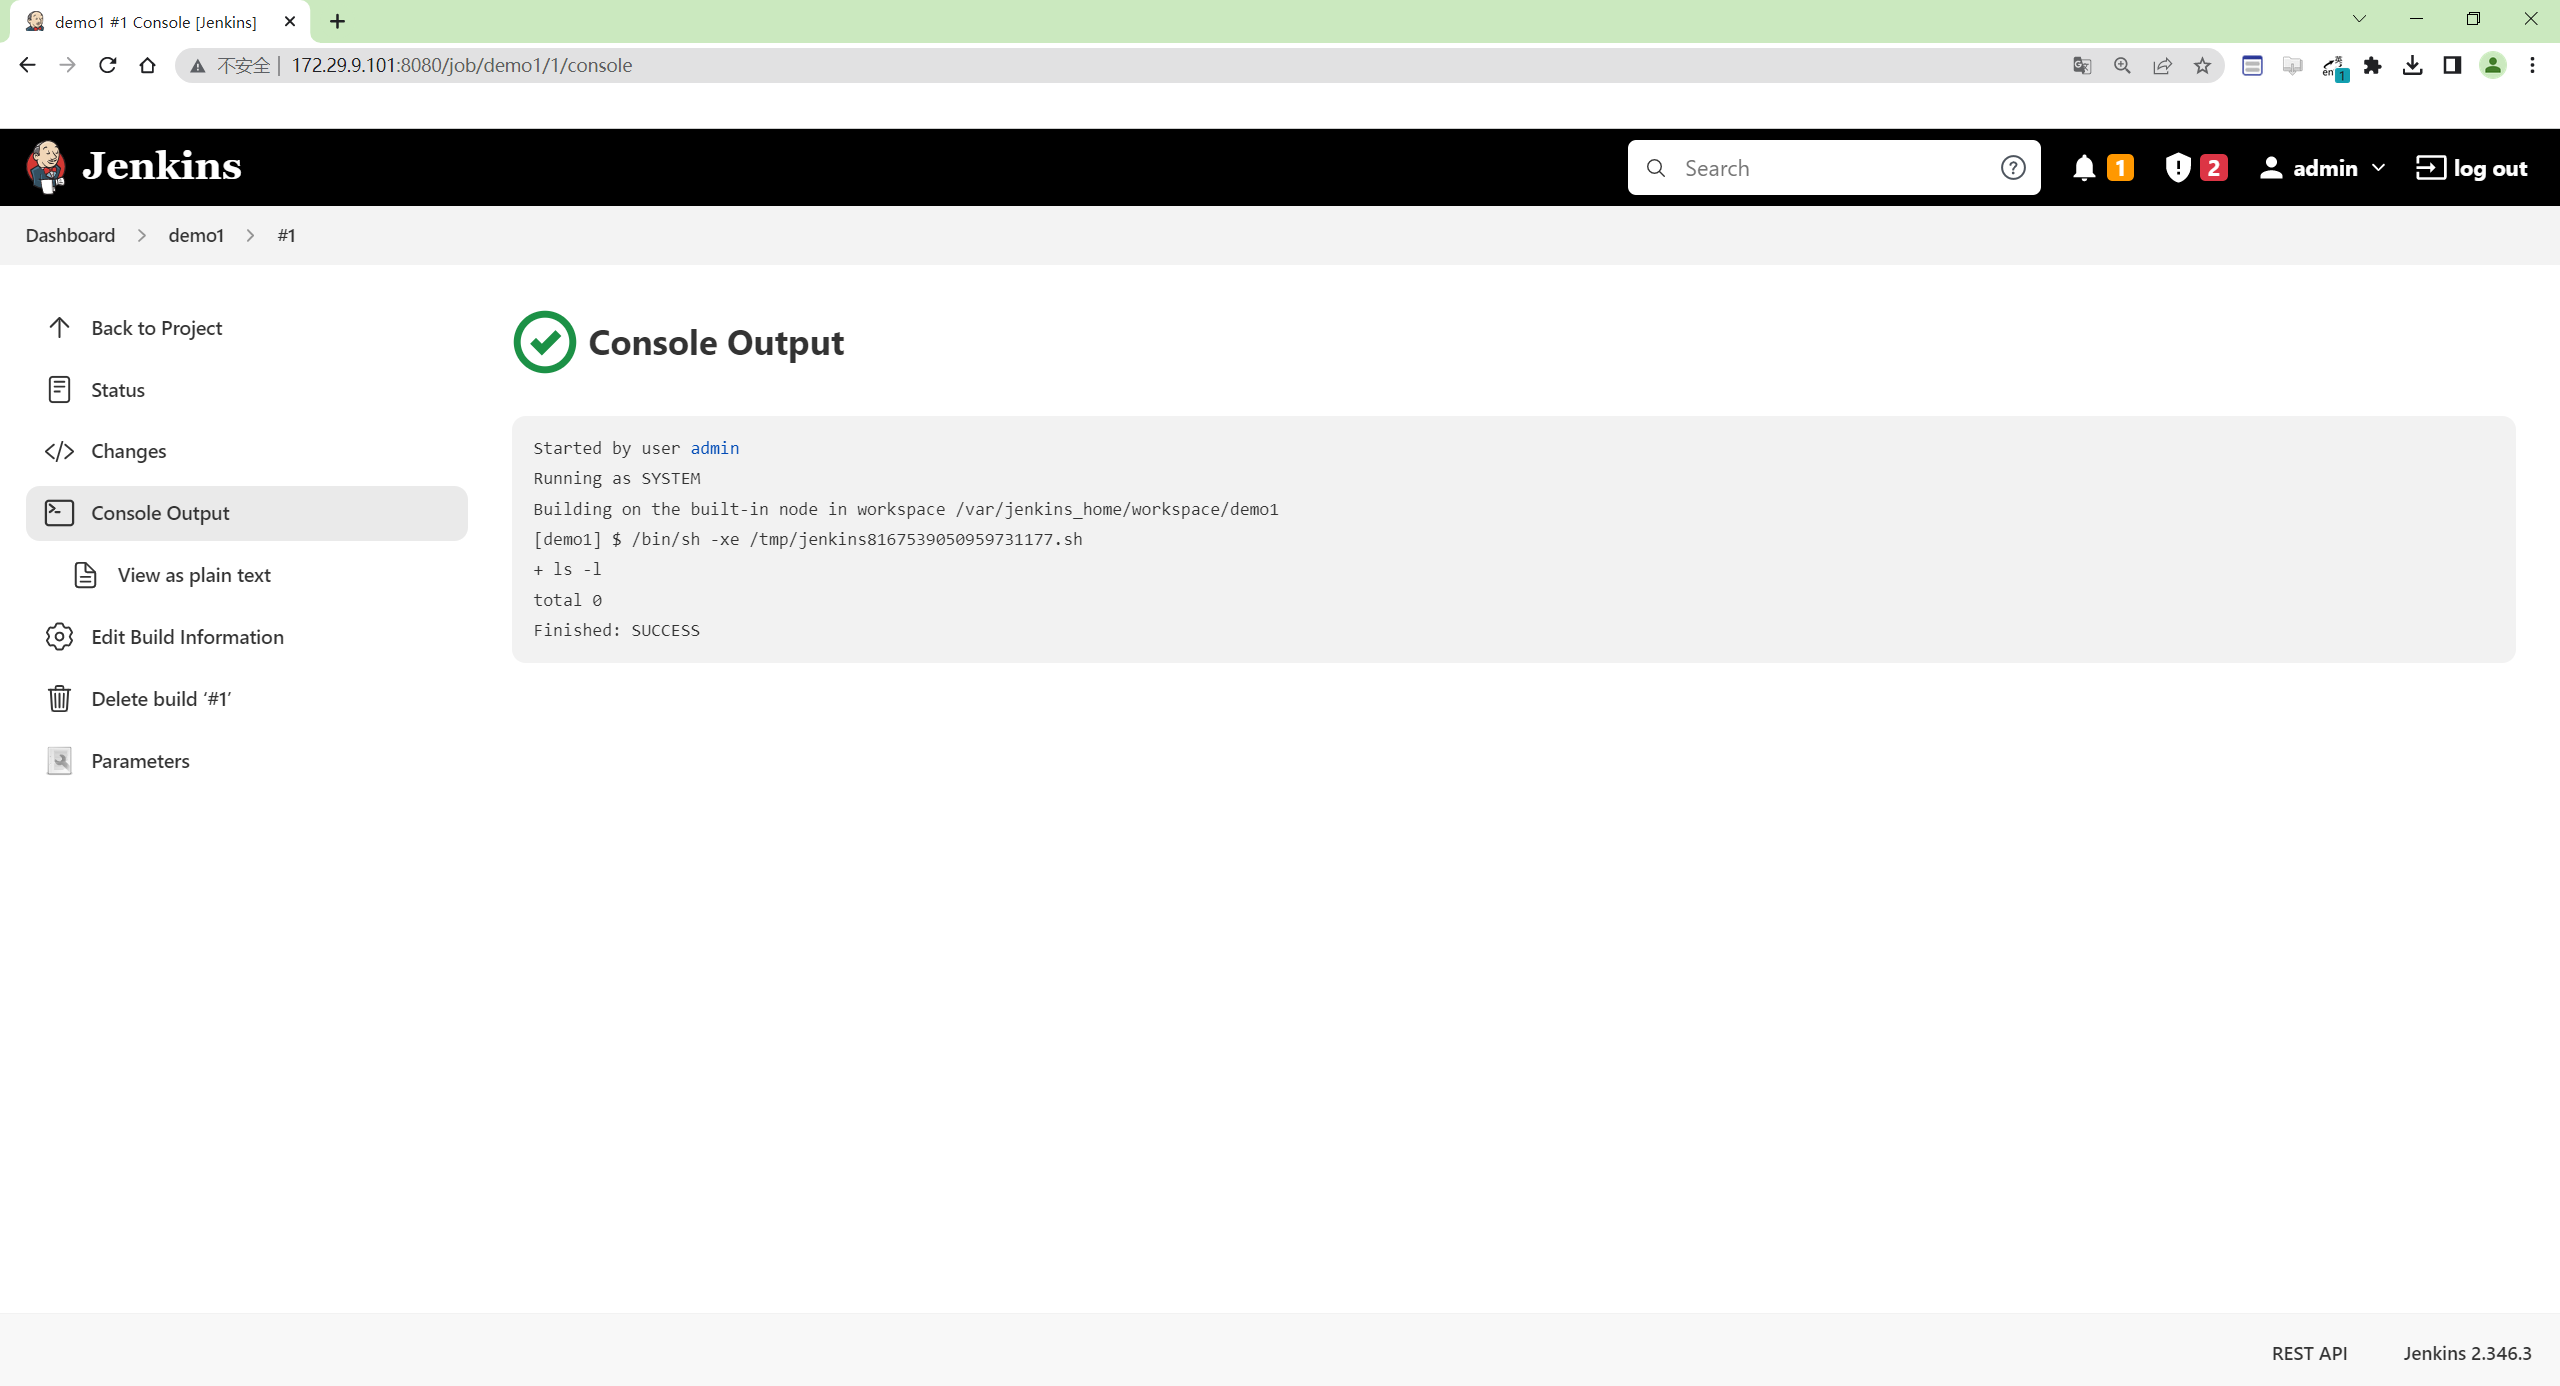Screen dimensions: 2560x1386
Task: Click the not-secure warning triangle icon
Action: pyautogui.click(x=198, y=66)
